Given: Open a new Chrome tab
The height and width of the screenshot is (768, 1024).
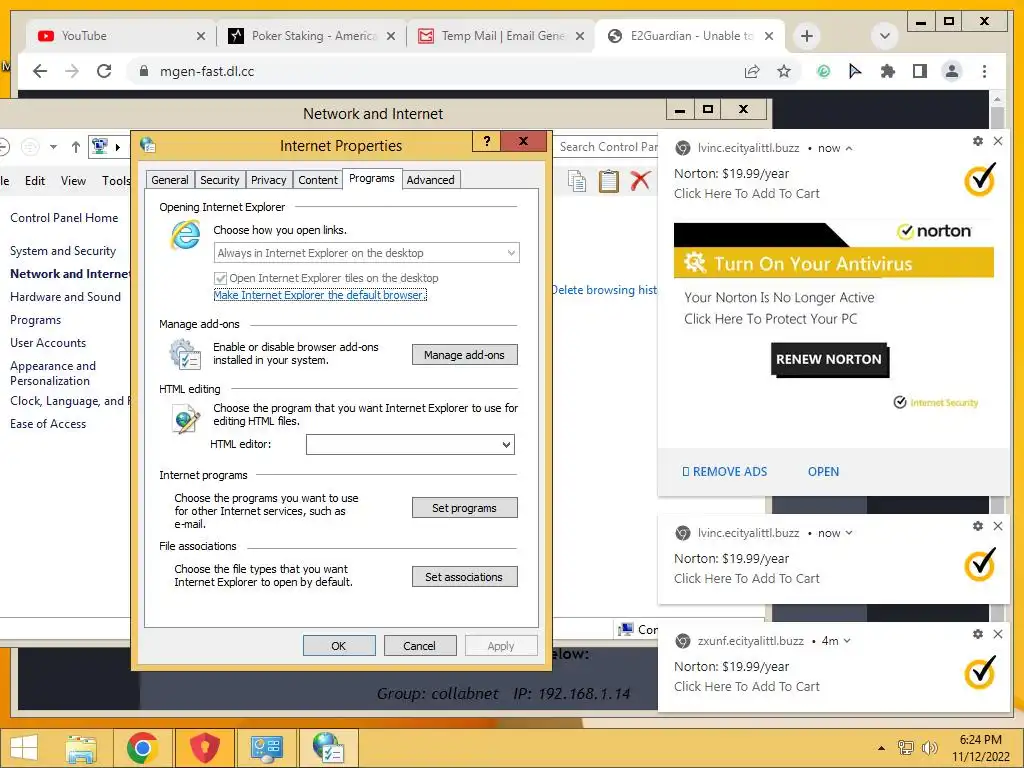Looking at the screenshot, I should (807, 36).
